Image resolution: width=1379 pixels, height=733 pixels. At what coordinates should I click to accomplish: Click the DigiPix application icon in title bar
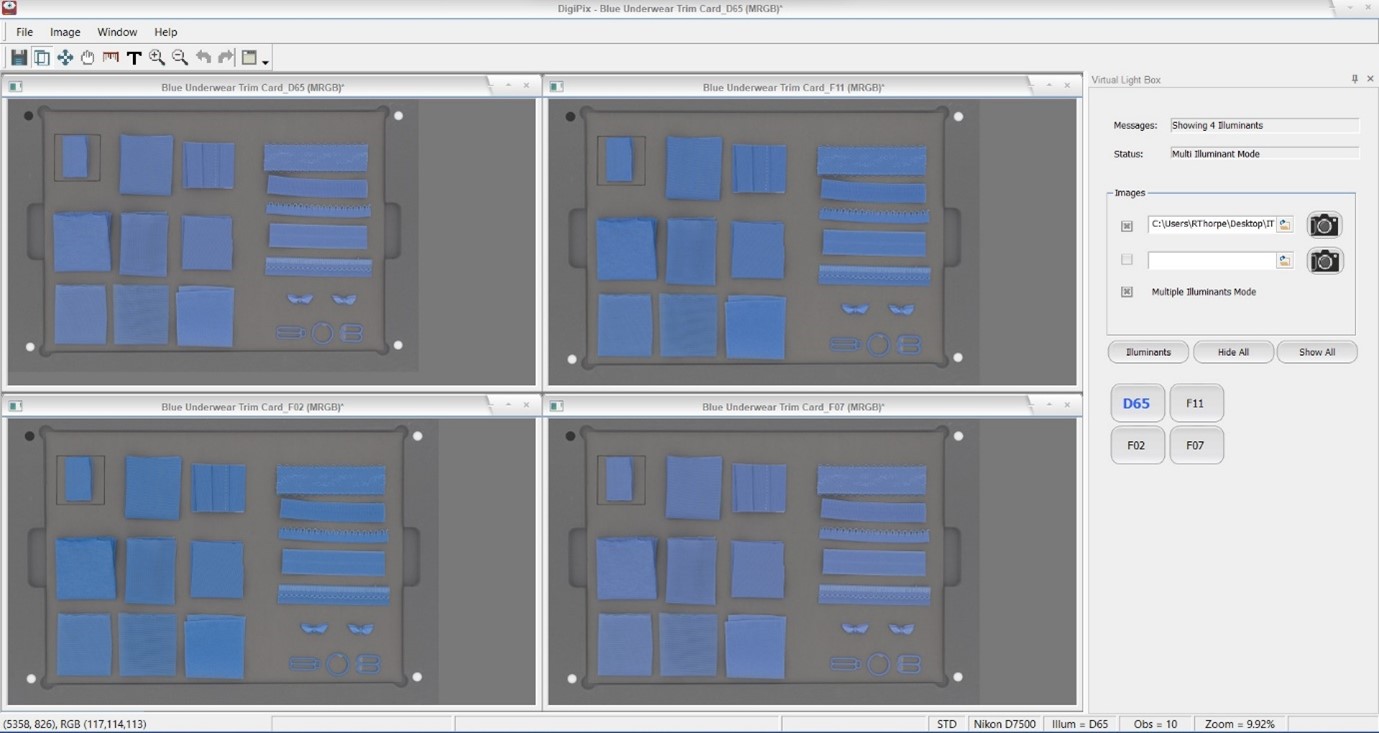click(9, 7)
